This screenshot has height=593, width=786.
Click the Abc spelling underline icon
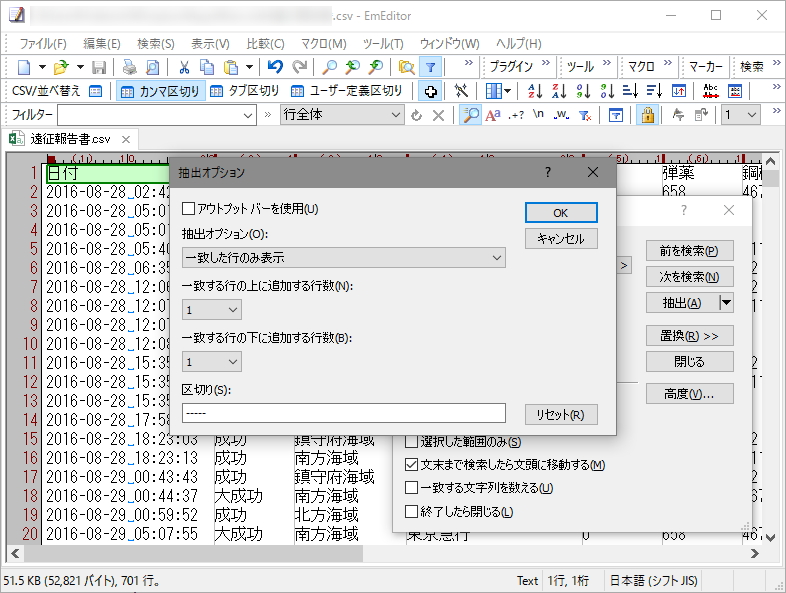[711, 91]
